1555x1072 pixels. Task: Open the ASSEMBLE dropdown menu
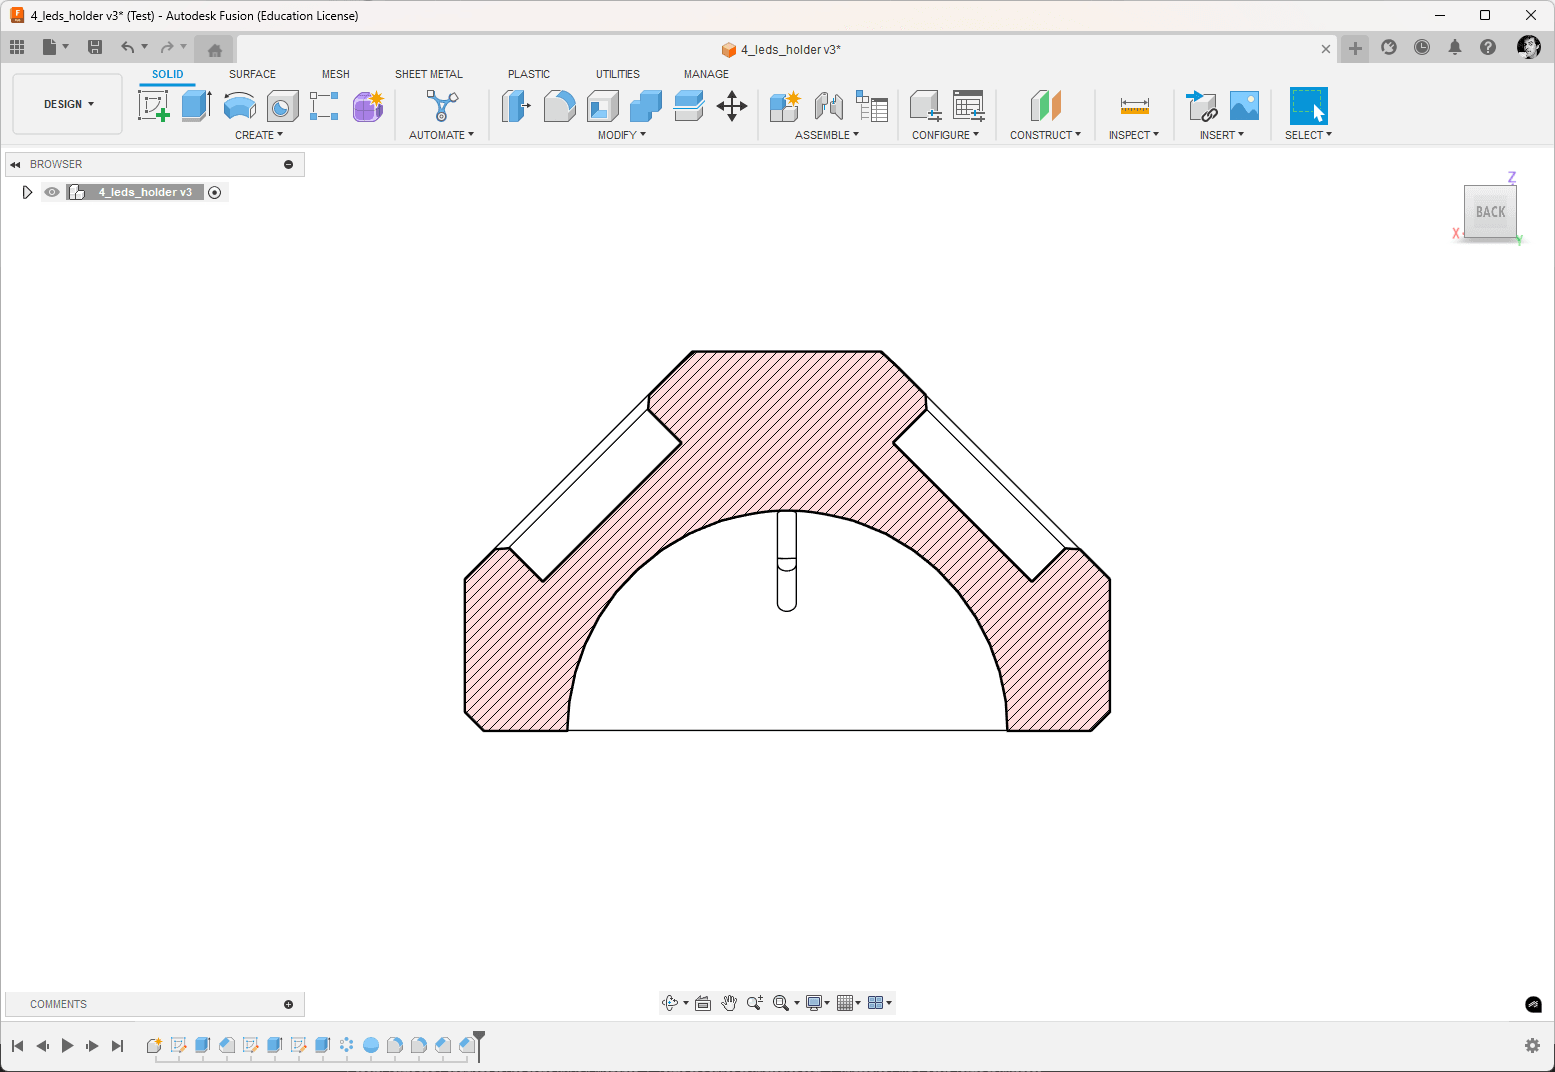pyautogui.click(x=827, y=135)
